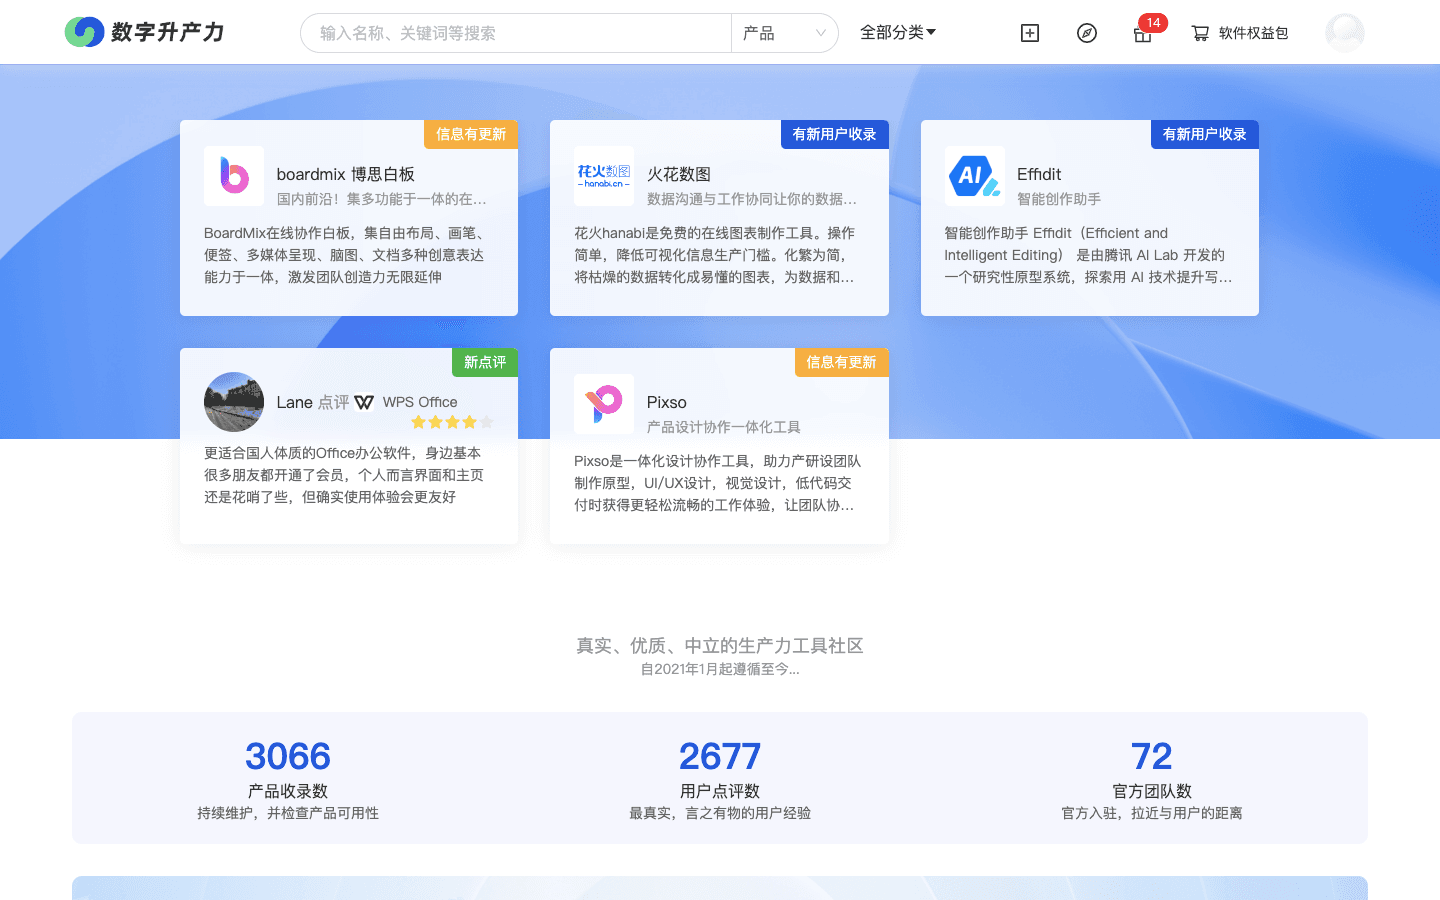Viewport: 1440px width, 900px height.
Task: Click 信息有更新 tag on Pixso card
Action: (x=842, y=362)
